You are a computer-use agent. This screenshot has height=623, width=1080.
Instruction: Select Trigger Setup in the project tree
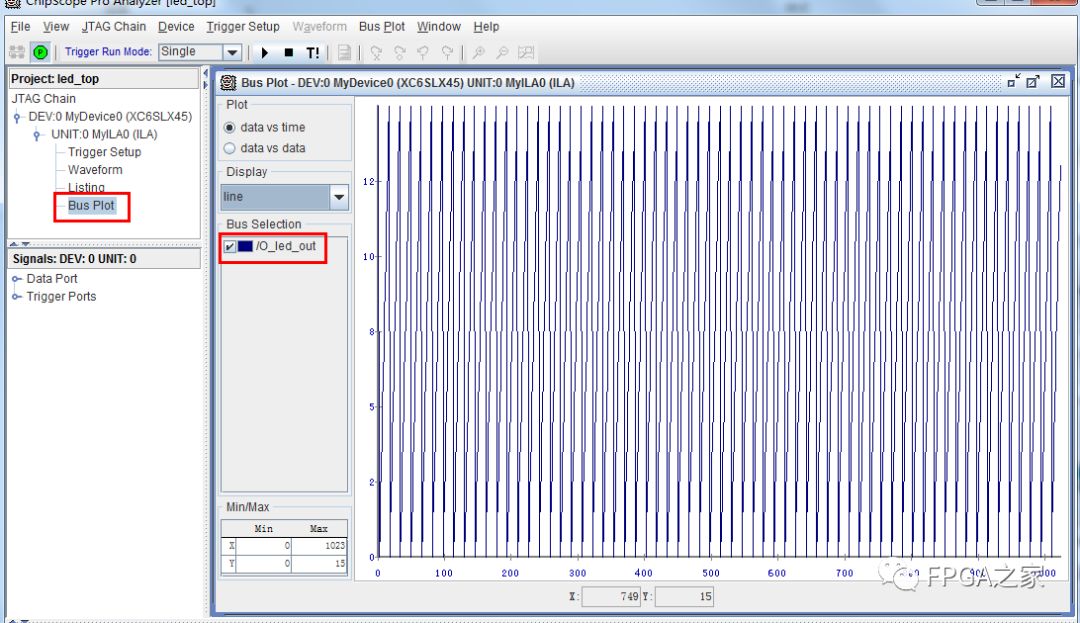[104, 152]
